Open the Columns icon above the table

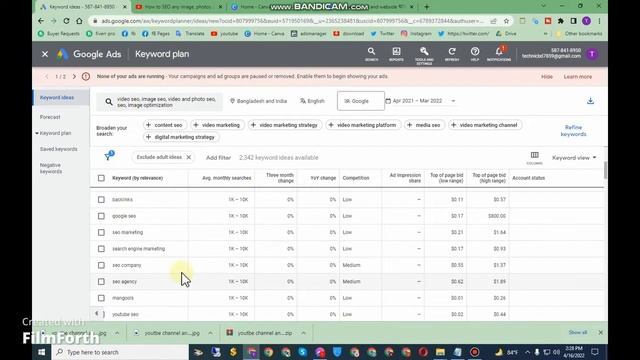pos(534,158)
